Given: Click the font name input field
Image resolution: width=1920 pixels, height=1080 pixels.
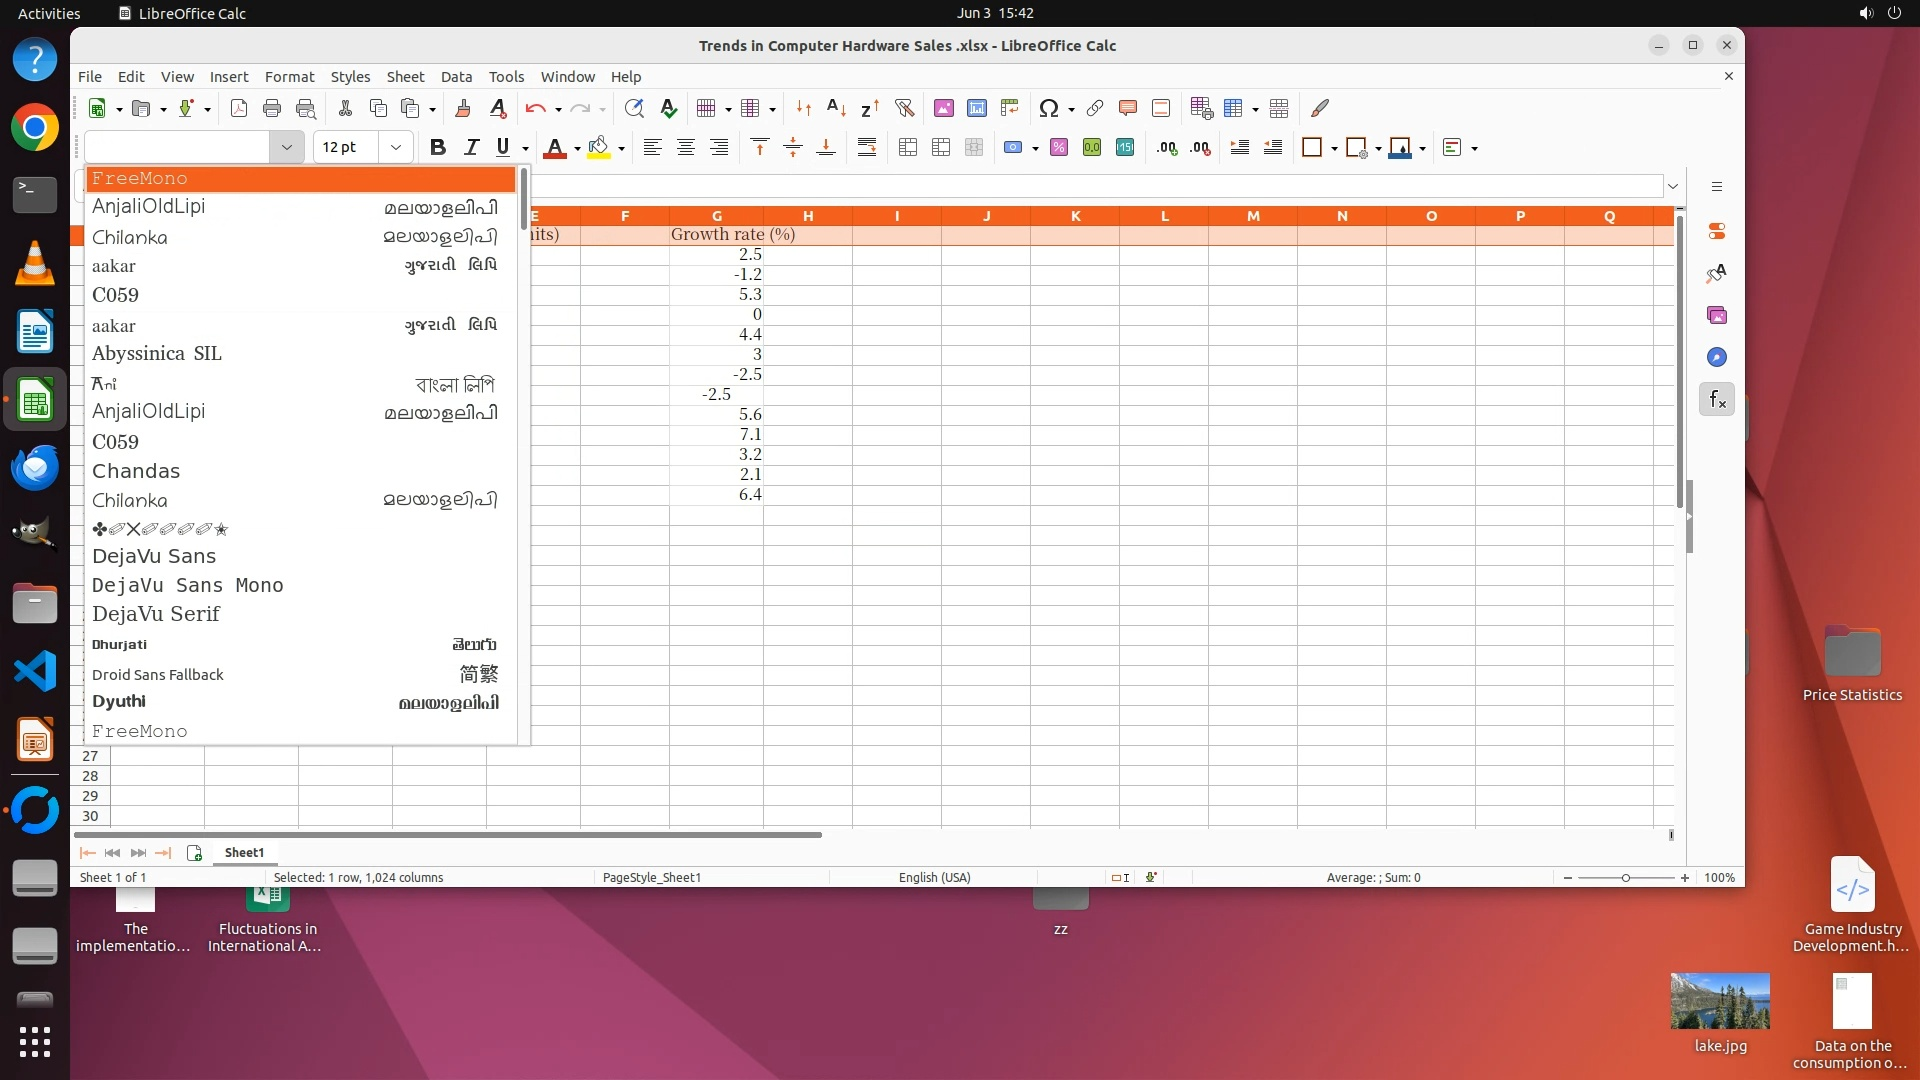Looking at the screenshot, I should coord(177,148).
